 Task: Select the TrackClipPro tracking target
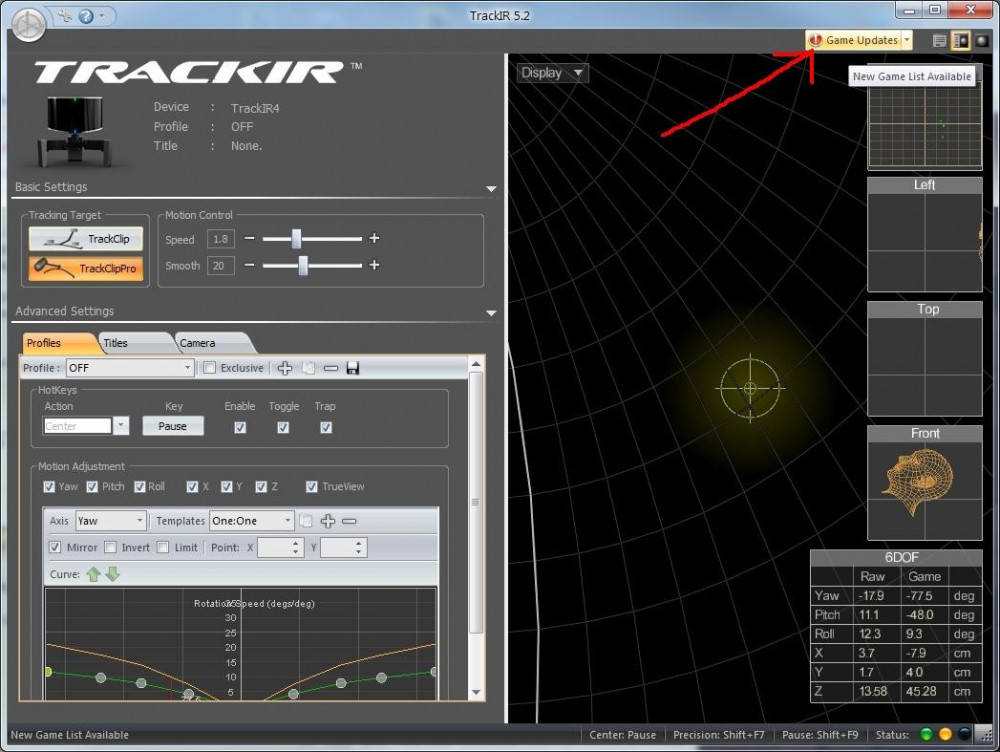pyautogui.click(x=85, y=268)
